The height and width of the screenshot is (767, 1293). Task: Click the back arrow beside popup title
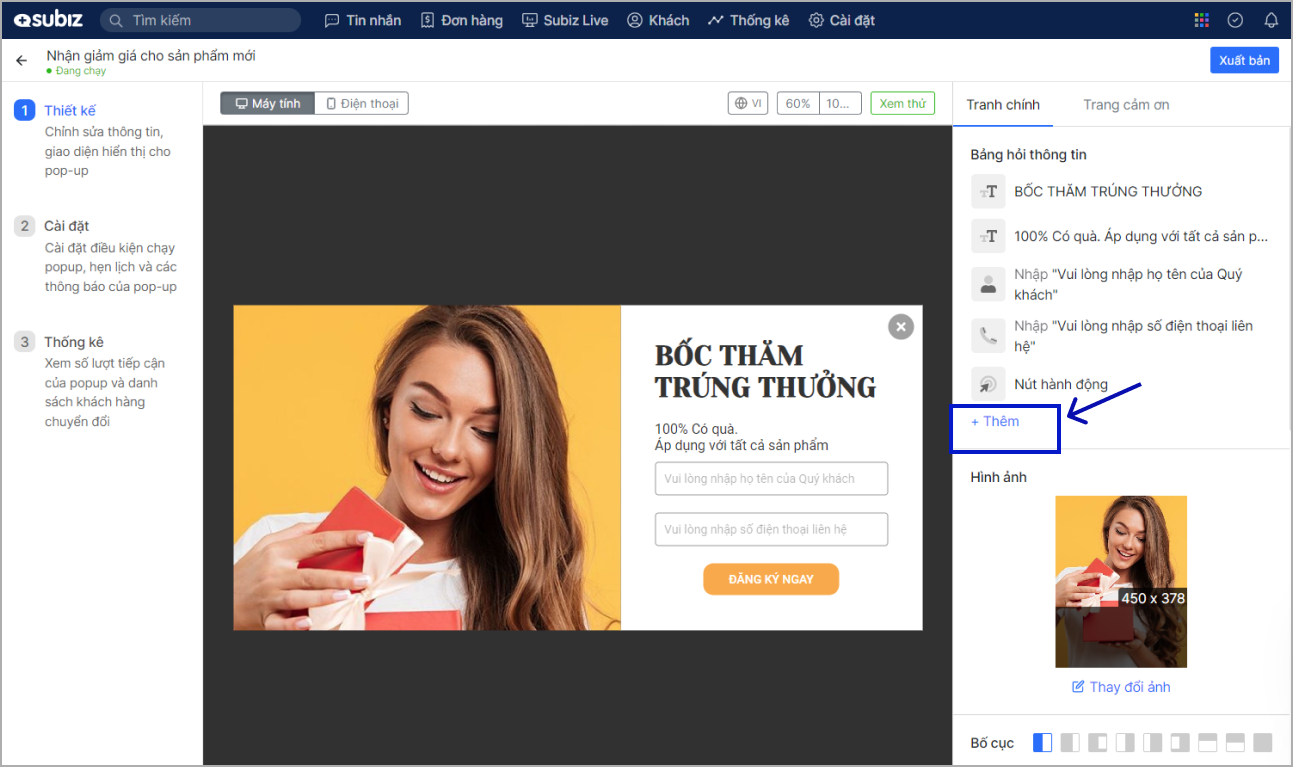21,61
